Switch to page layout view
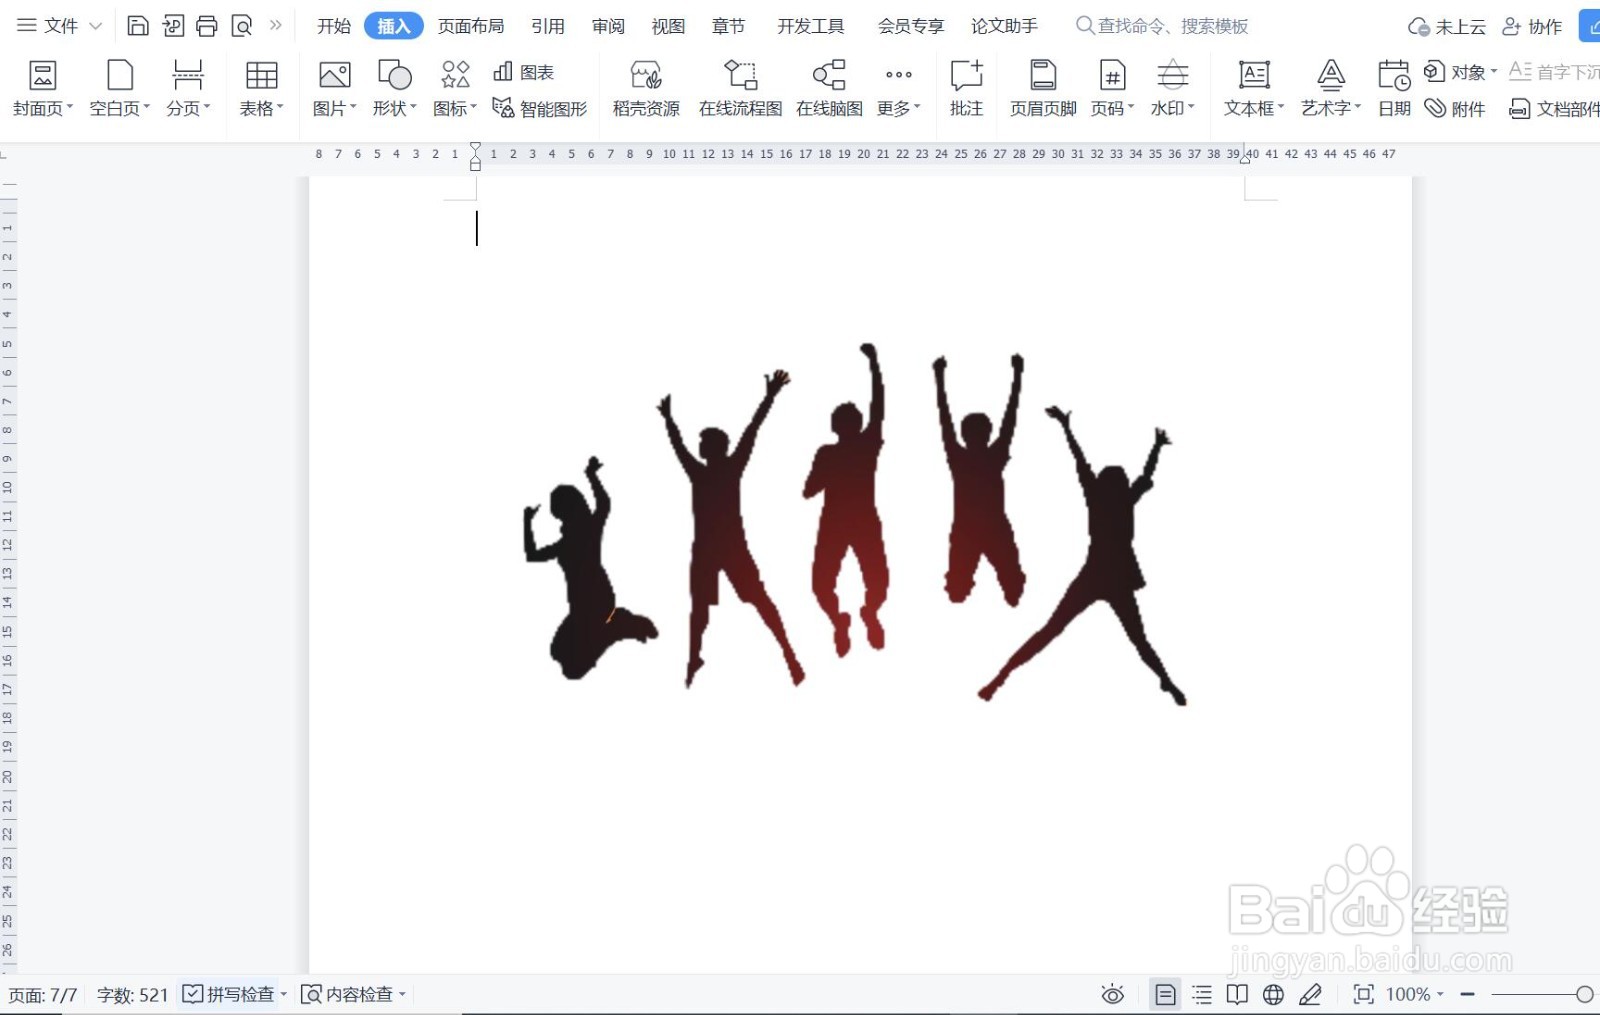The width and height of the screenshot is (1600, 1015). [1165, 994]
